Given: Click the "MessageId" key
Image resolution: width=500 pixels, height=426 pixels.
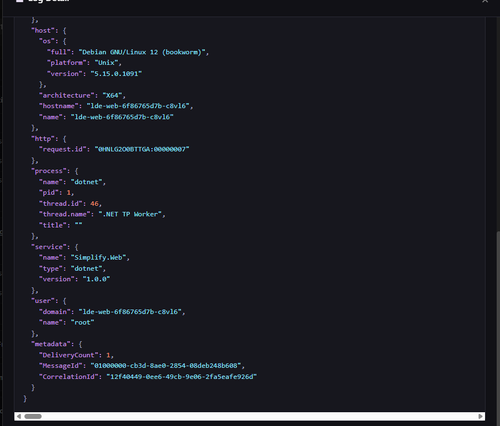Looking at the screenshot, I should 61,366.
